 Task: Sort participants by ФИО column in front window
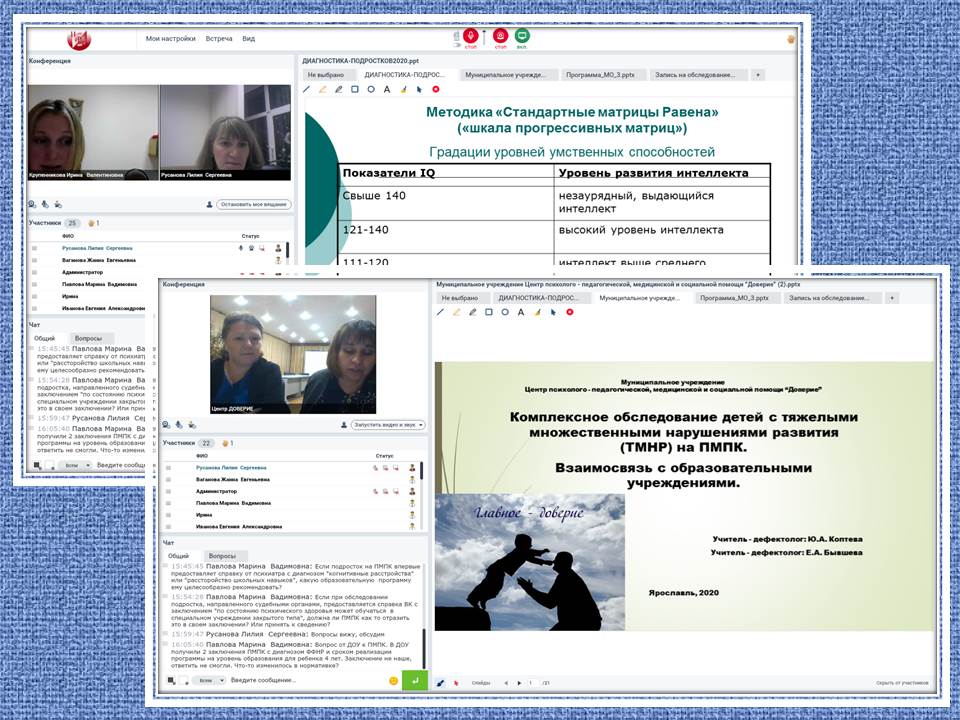pos(202,456)
